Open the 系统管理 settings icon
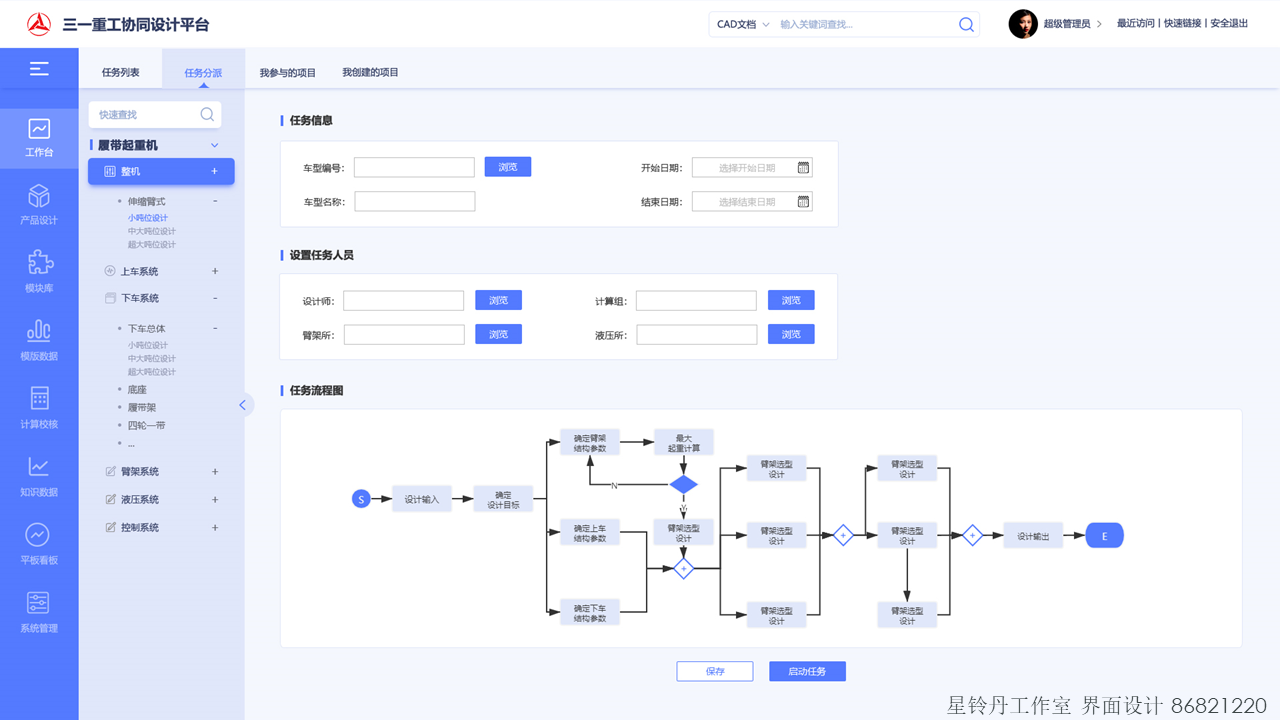 pyautogui.click(x=38, y=602)
